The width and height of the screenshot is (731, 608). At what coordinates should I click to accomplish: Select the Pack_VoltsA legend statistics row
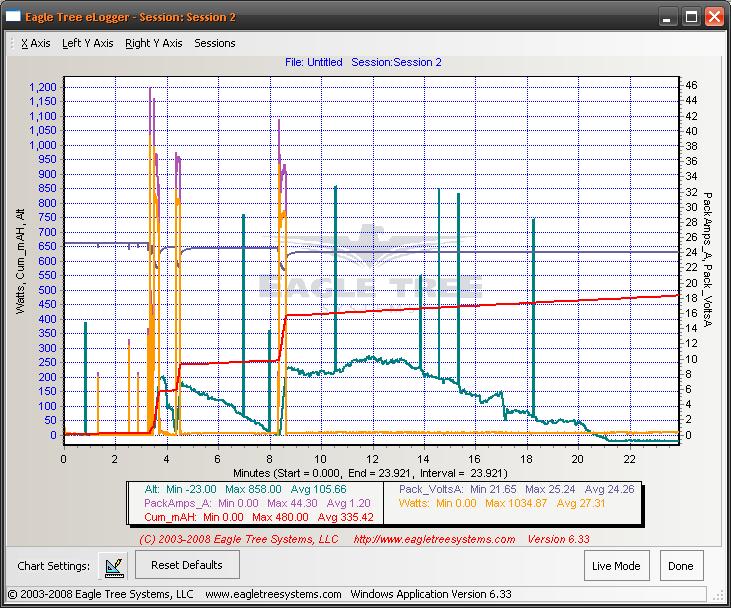click(x=517, y=489)
